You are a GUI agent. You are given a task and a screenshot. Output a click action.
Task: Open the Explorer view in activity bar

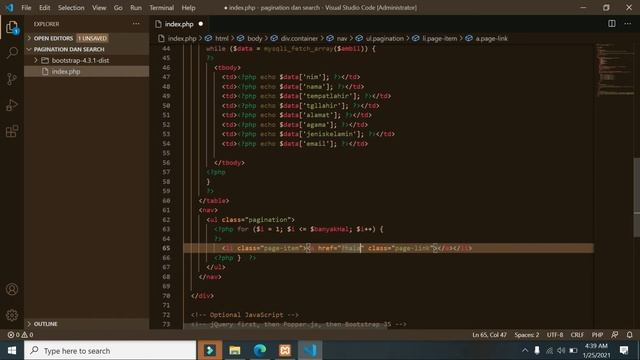click(12, 28)
